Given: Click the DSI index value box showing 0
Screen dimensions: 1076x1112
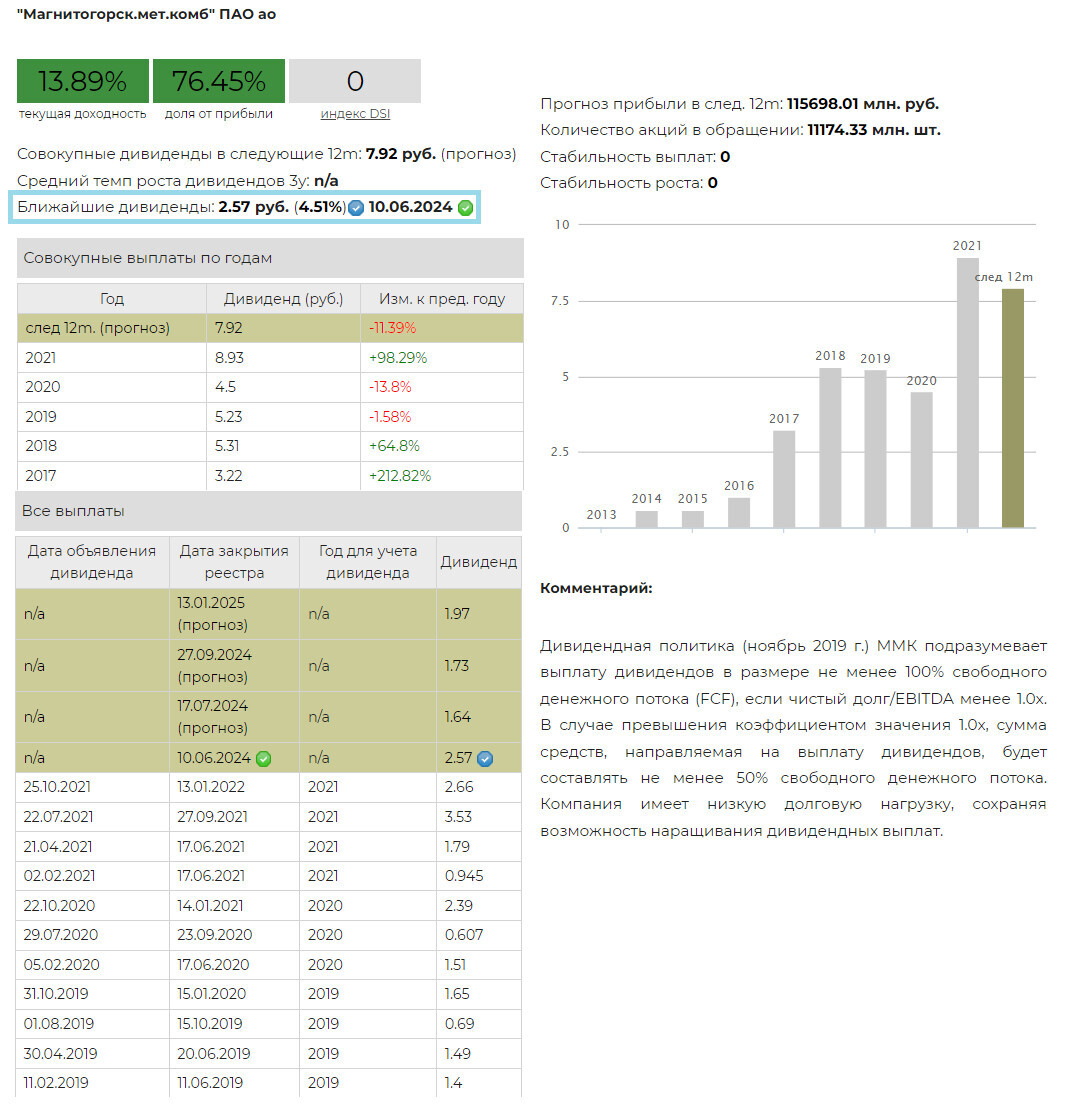Looking at the screenshot, I should [x=355, y=81].
